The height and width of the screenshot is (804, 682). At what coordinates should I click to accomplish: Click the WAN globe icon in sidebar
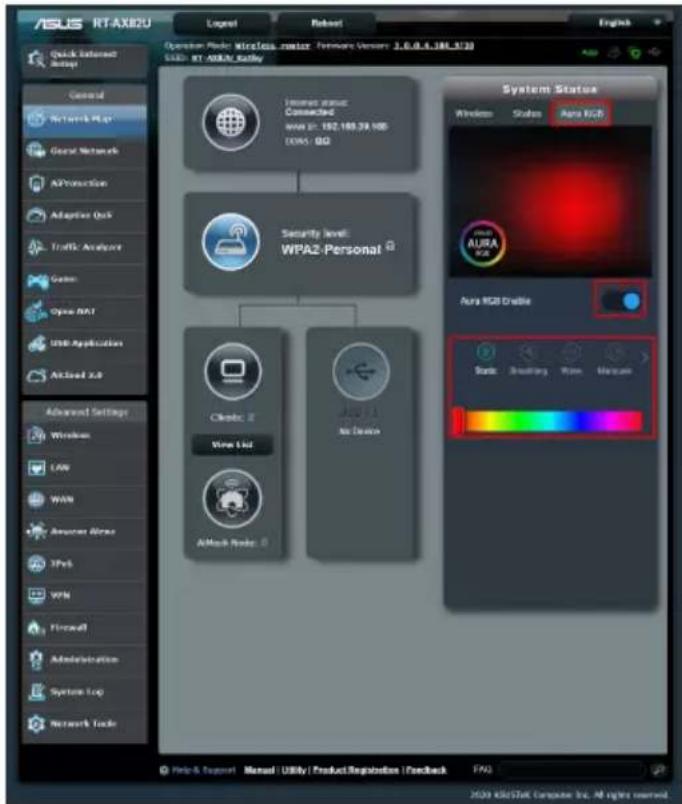tap(36, 499)
